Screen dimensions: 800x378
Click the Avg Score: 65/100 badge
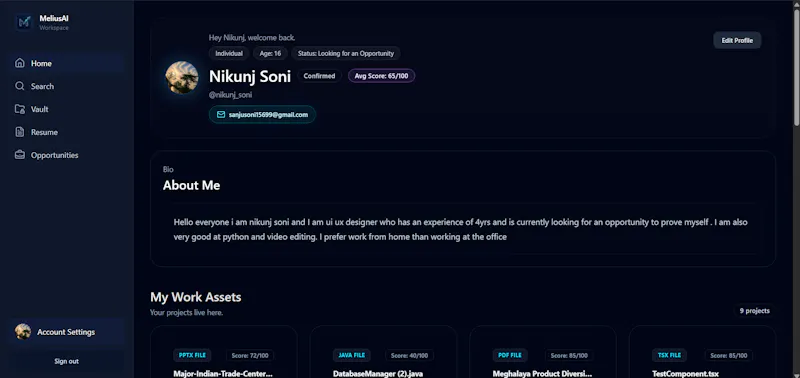382,76
